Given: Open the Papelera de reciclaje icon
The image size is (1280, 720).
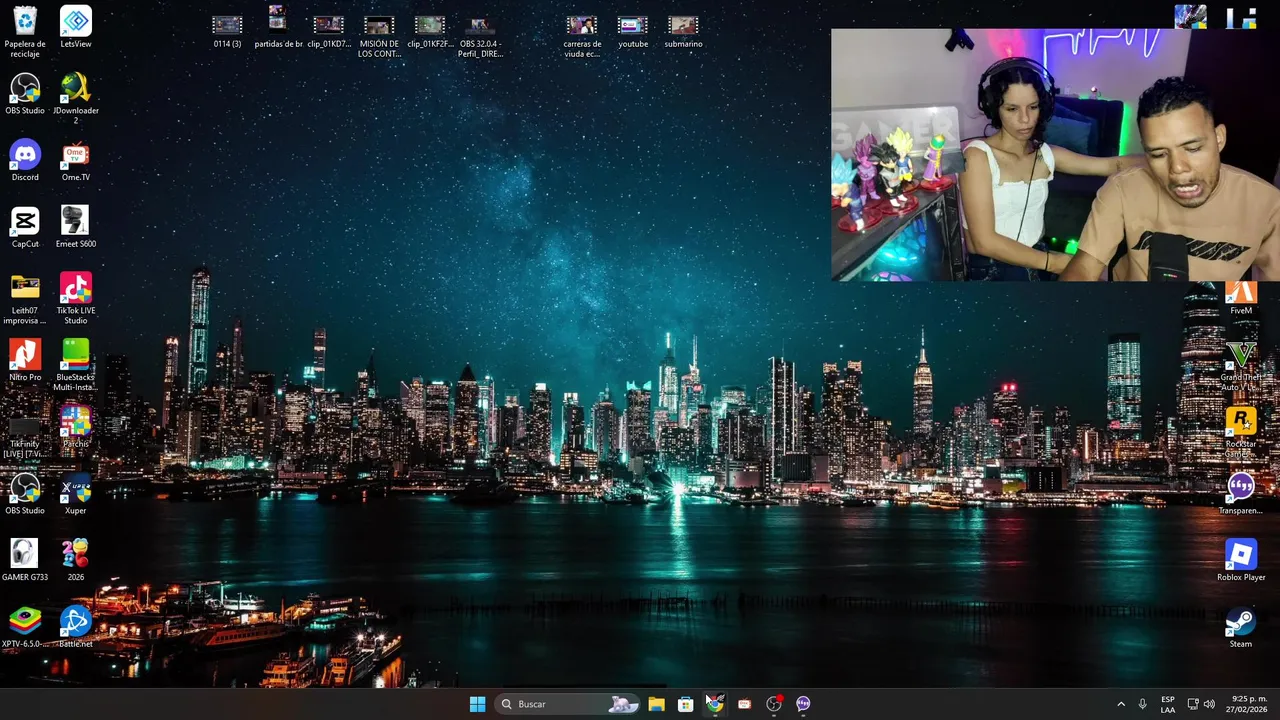Looking at the screenshot, I should pyautogui.click(x=25, y=30).
